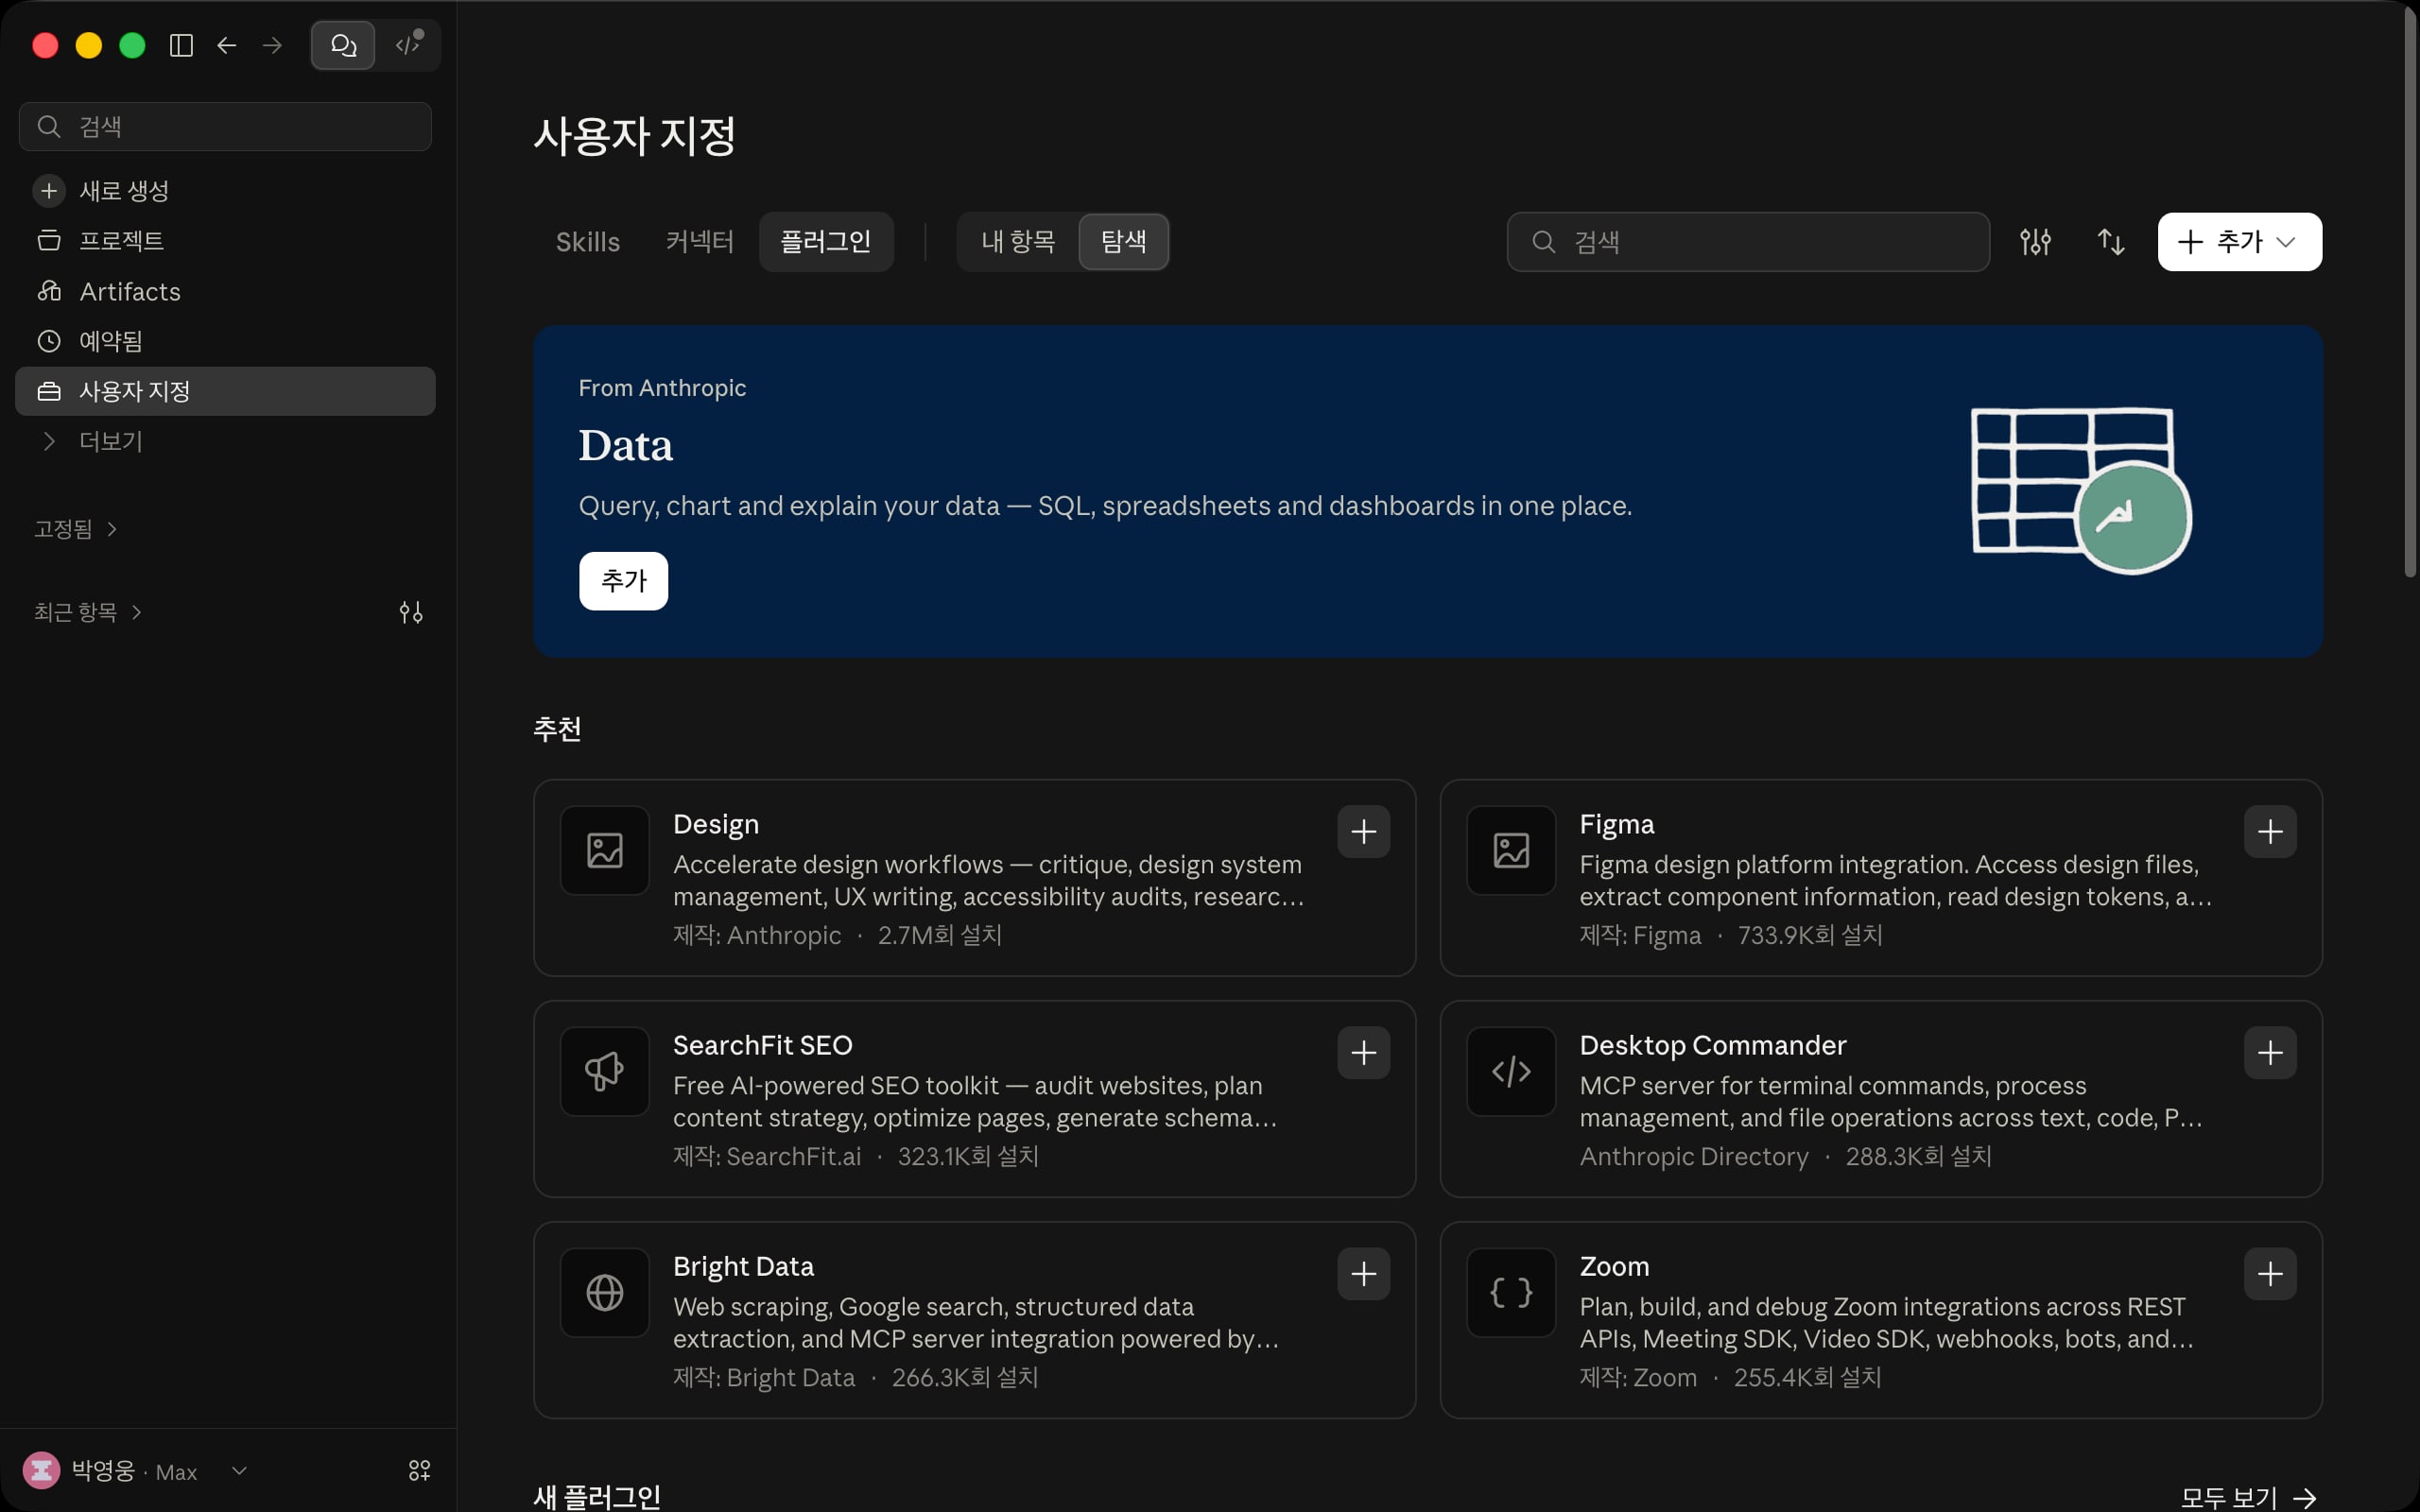Image resolution: width=2420 pixels, height=1512 pixels.
Task: Expand 더보기 in sidebar
Action: [x=225, y=441]
